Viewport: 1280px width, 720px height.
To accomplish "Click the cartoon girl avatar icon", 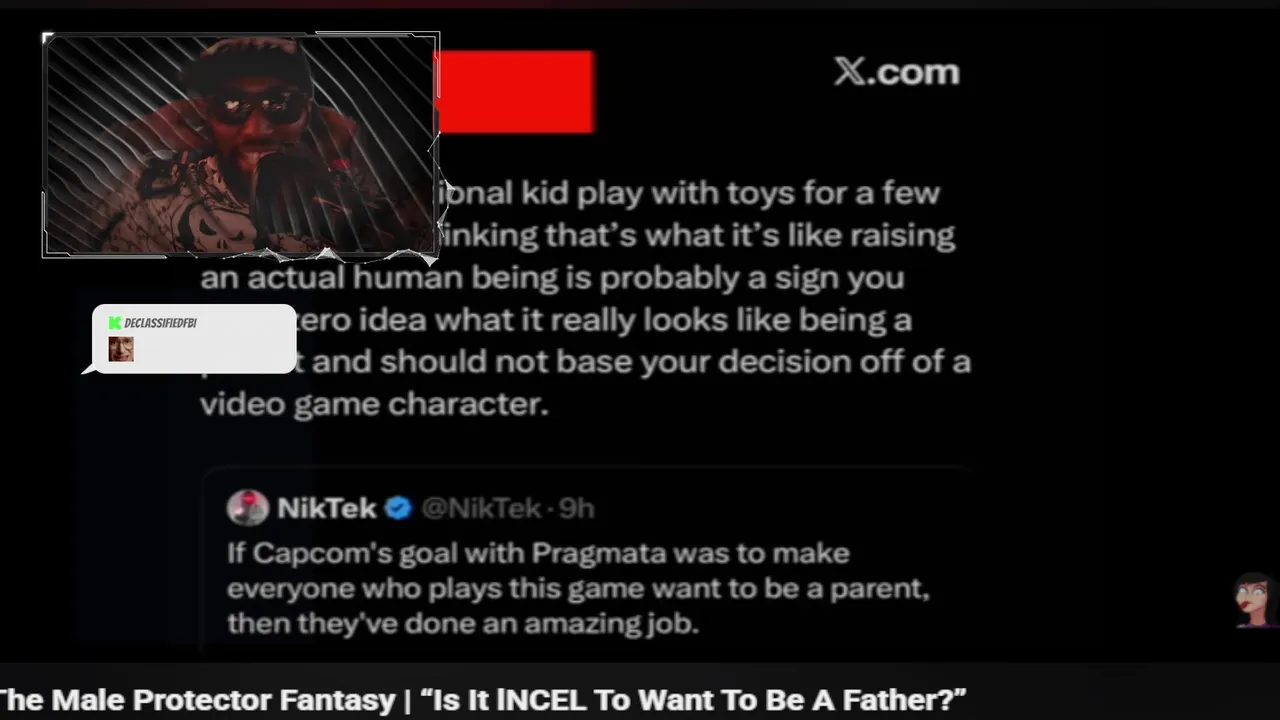I will pyautogui.click(x=1255, y=600).
